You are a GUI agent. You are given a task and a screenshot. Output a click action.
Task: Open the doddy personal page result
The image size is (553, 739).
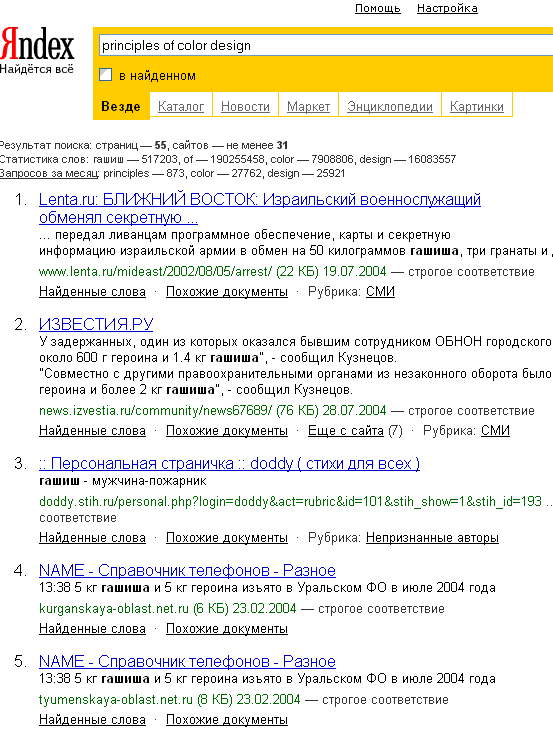coord(229,464)
